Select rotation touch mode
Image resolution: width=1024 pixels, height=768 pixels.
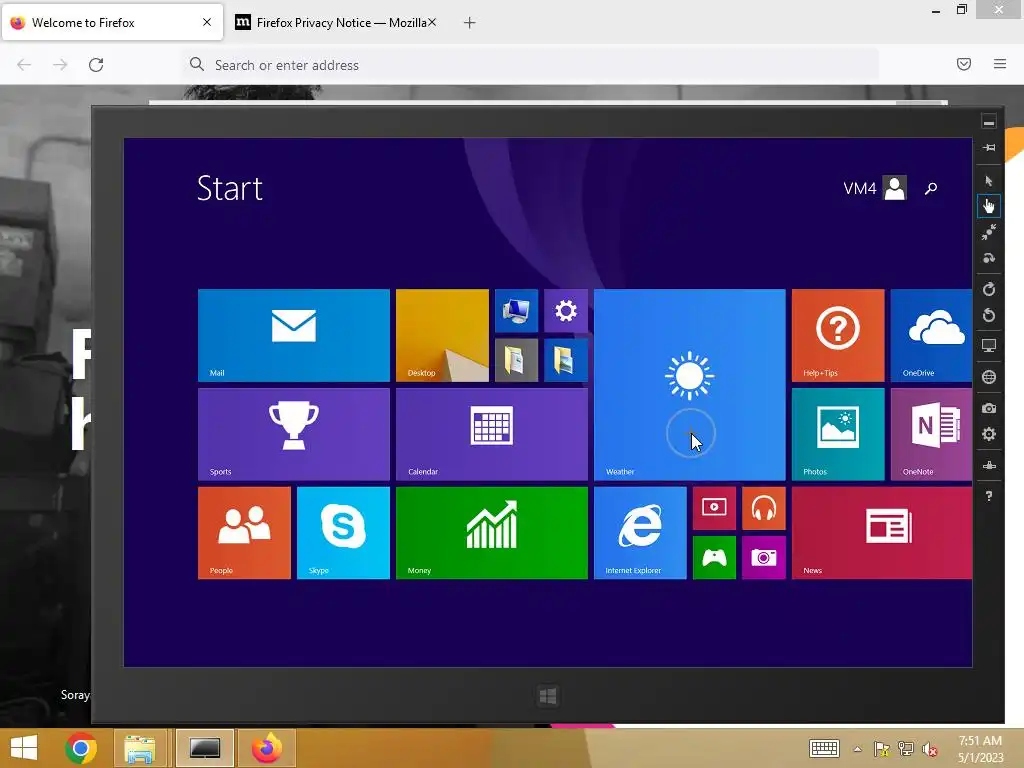[989, 258]
